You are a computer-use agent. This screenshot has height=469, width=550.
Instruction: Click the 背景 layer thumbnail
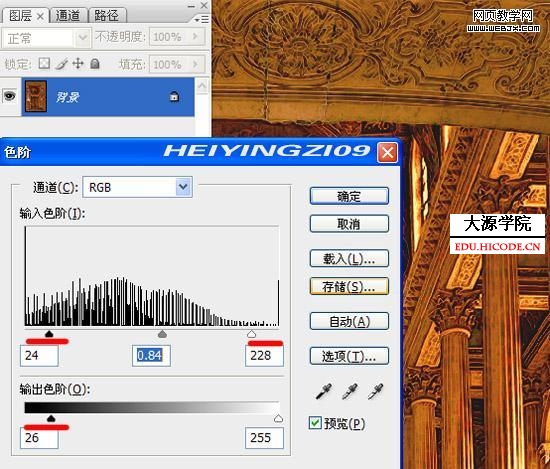pos(36,96)
